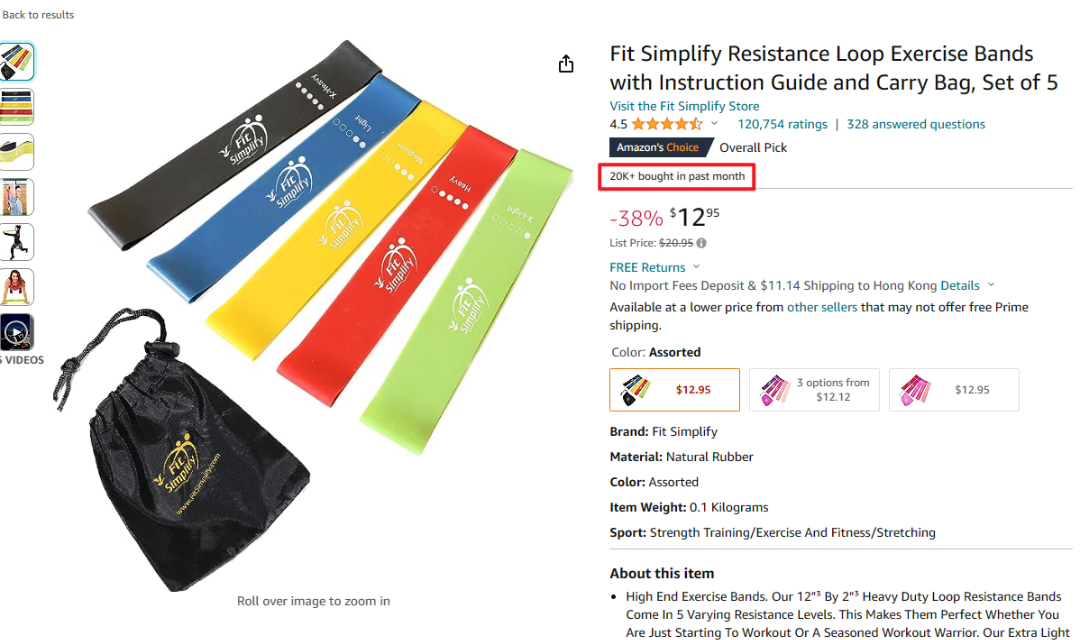Choose the "3 options from $12.12" color swatch

coord(814,390)
